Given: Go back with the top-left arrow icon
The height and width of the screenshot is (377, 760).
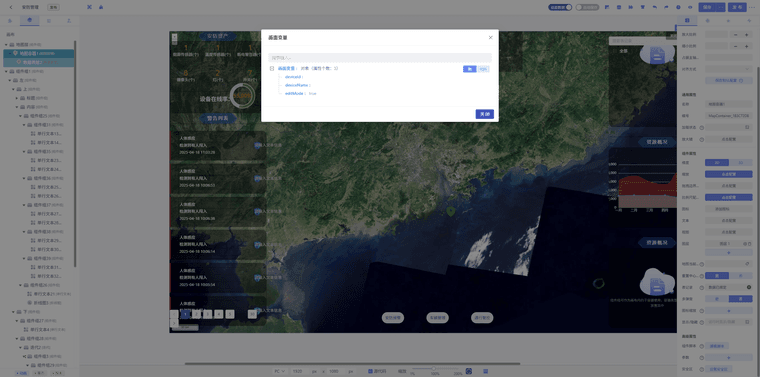Looking at the screenshot, I should click(x=11, y=7).
